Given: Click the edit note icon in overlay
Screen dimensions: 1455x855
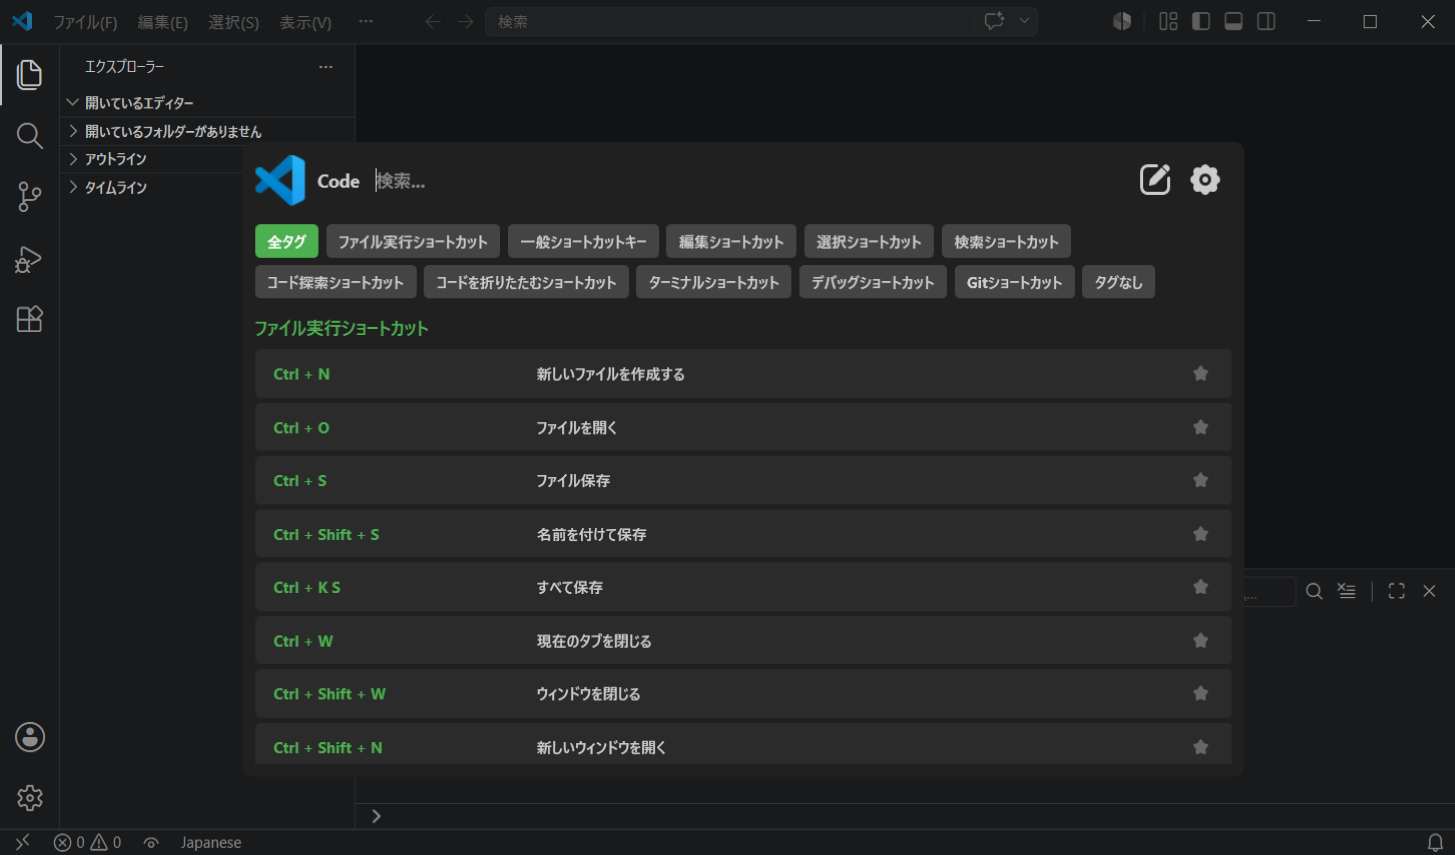Looking at the screenshot, I should (x=1155, y=179).
